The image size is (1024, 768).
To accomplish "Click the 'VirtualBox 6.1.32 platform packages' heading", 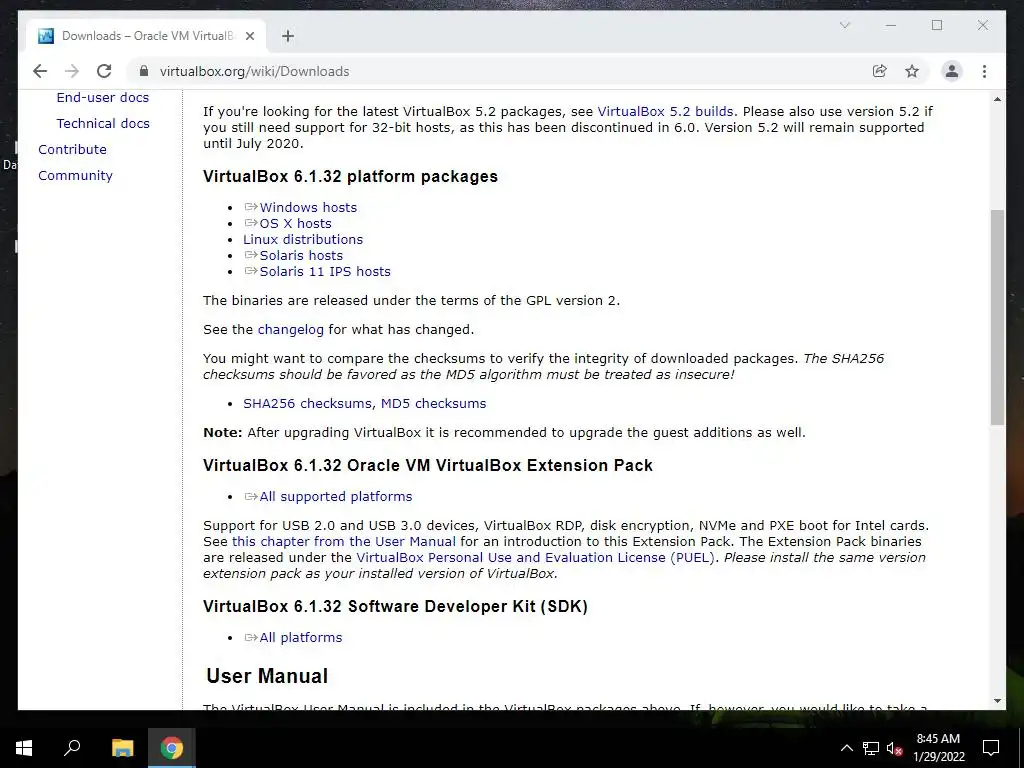I will pos(350,176).
